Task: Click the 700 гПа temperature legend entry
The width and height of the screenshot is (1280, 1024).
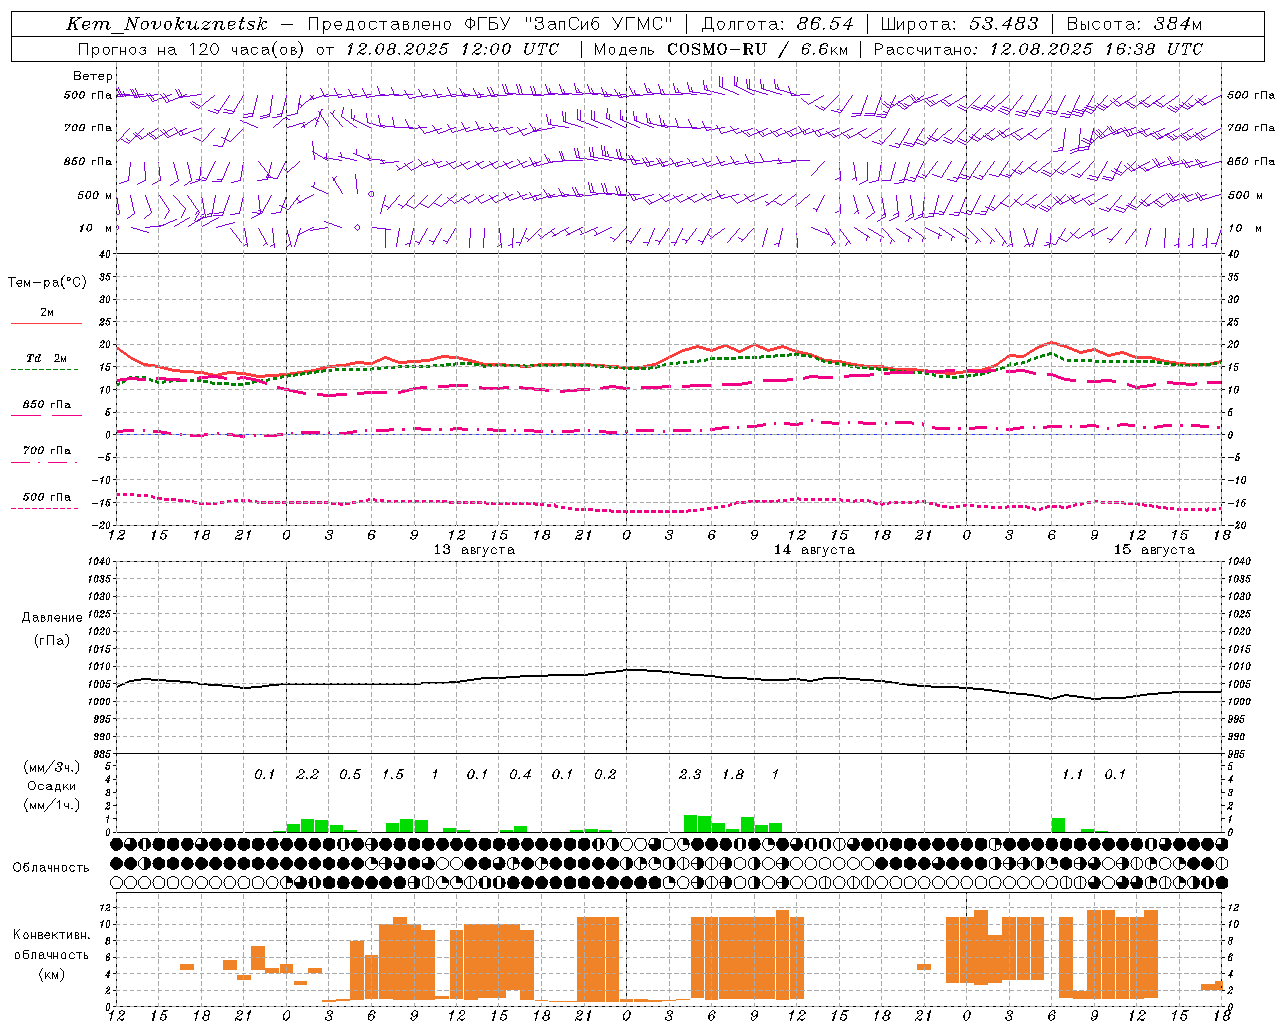Action: pyautogui.click(x=47, y=451)
